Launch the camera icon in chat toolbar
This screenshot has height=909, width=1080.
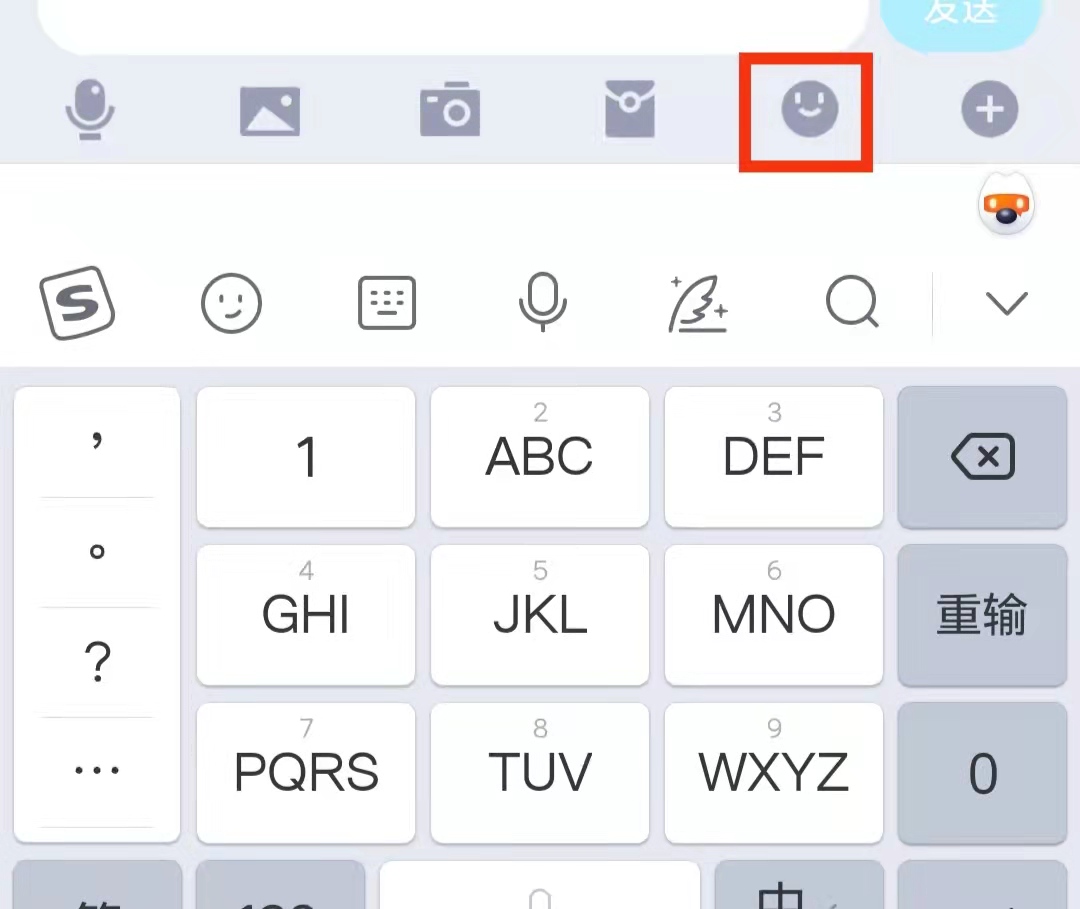pos(450,109)
